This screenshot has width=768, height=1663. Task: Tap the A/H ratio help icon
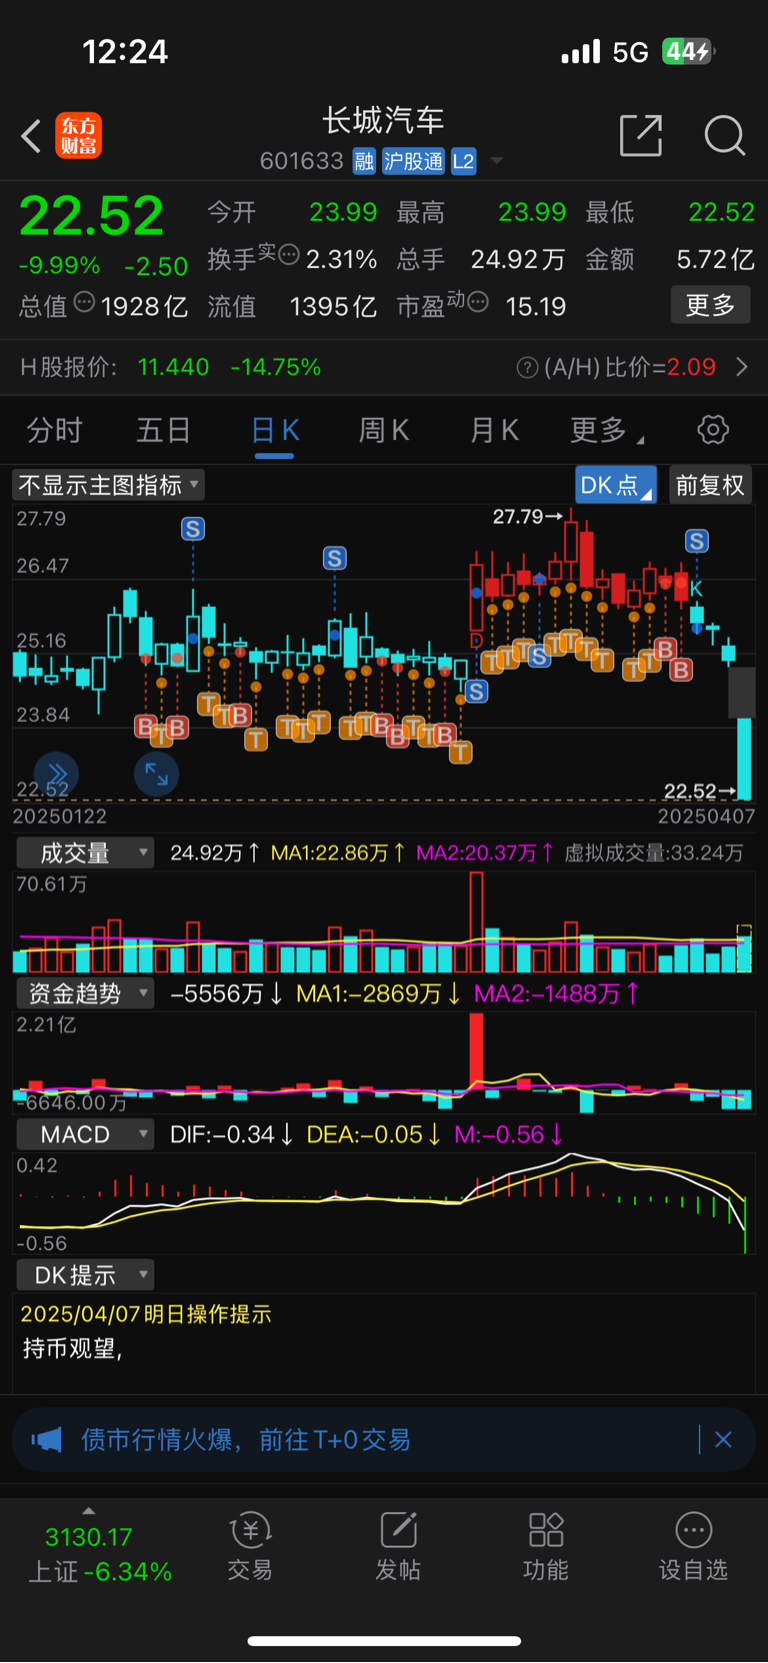[x=527, y=368]
